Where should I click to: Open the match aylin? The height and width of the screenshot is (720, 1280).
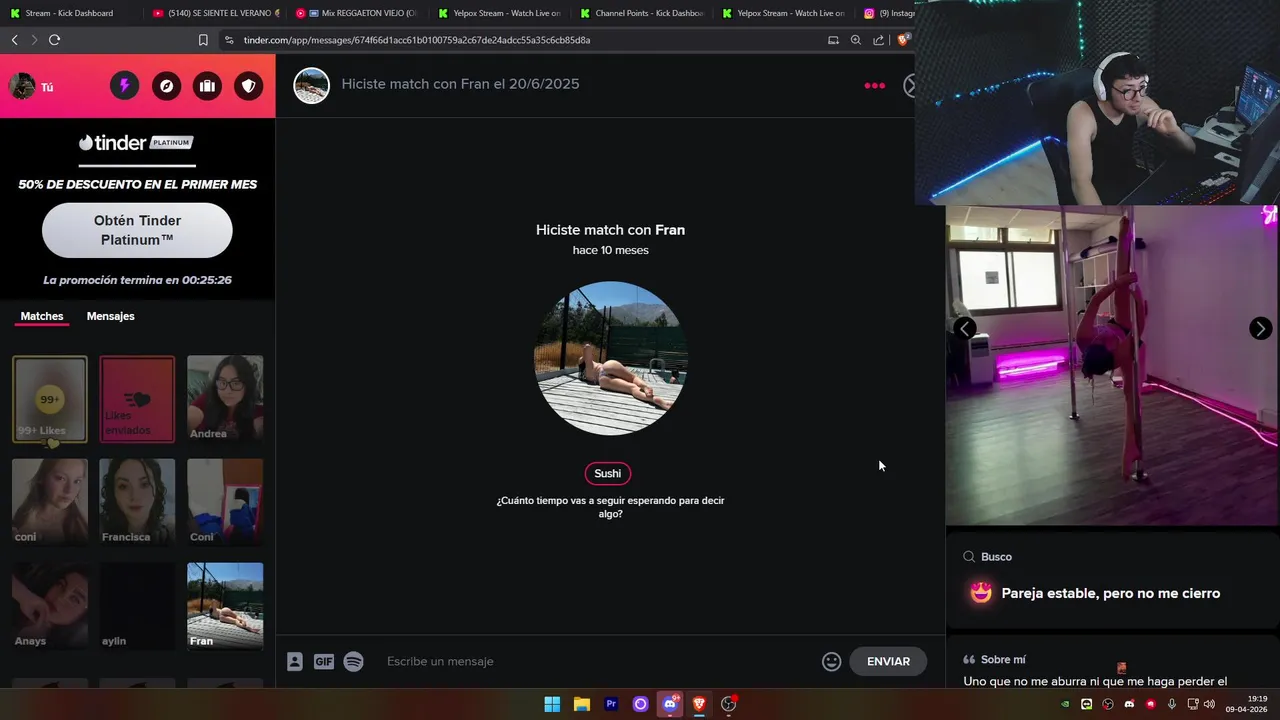click(137, 606)
